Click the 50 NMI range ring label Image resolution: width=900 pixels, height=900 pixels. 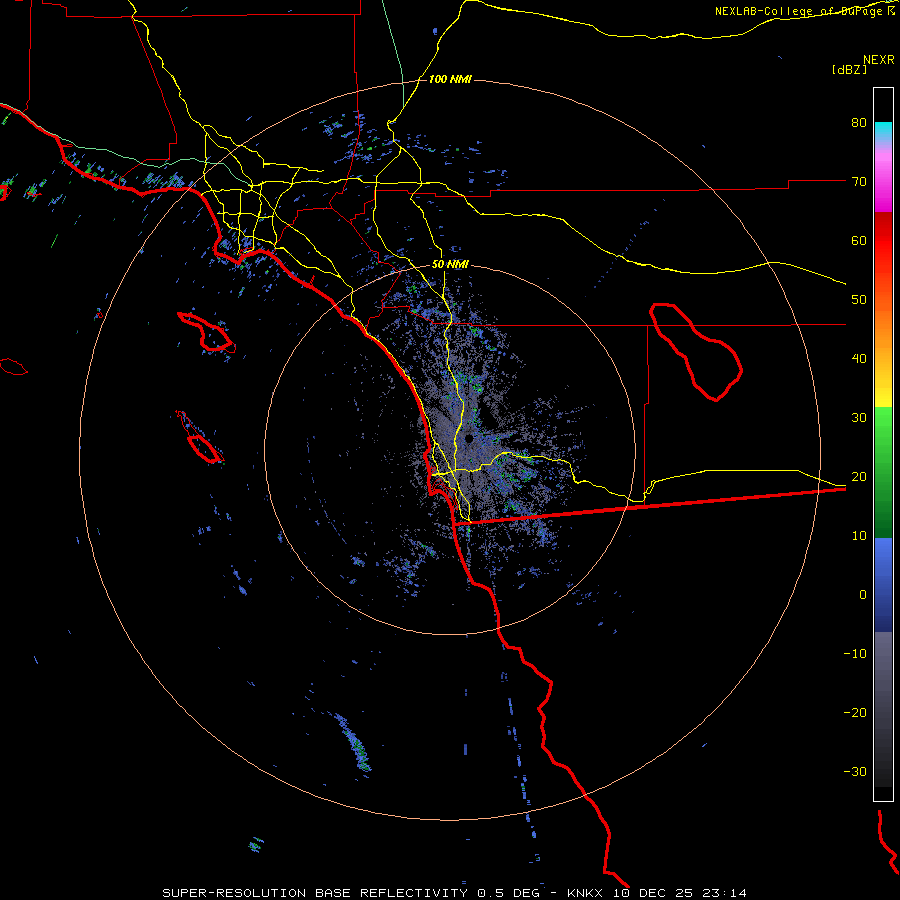tap(451, 265)
